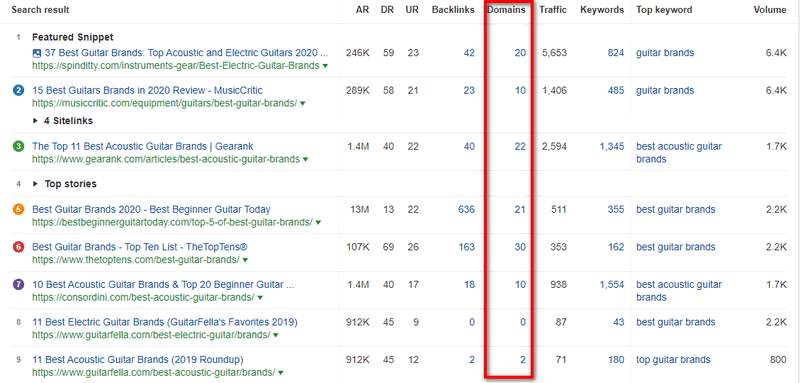Click the purple position 7 badge

pos(18,285)
